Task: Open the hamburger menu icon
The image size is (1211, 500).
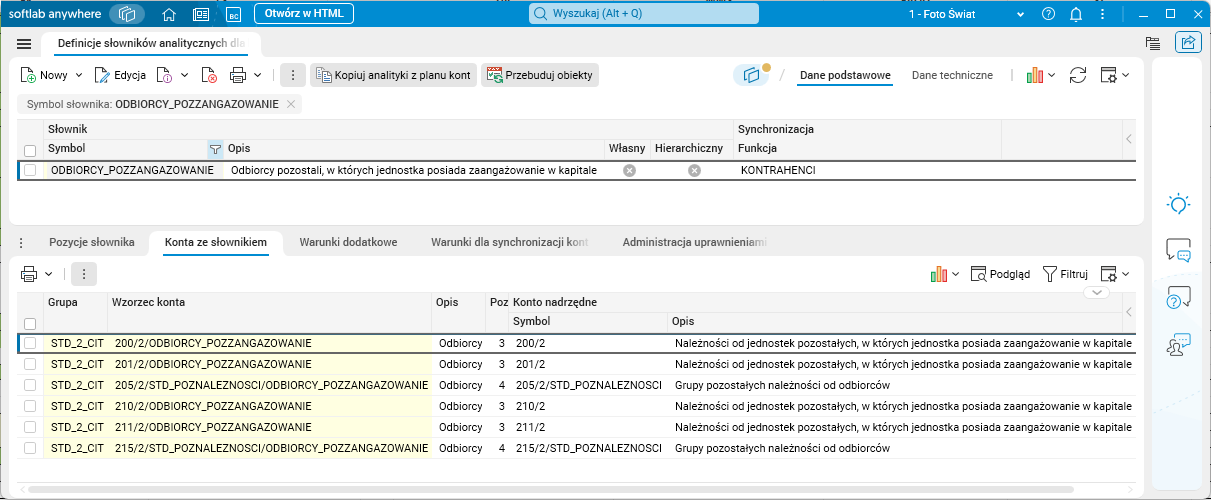Action: click(x=25, y=44)
